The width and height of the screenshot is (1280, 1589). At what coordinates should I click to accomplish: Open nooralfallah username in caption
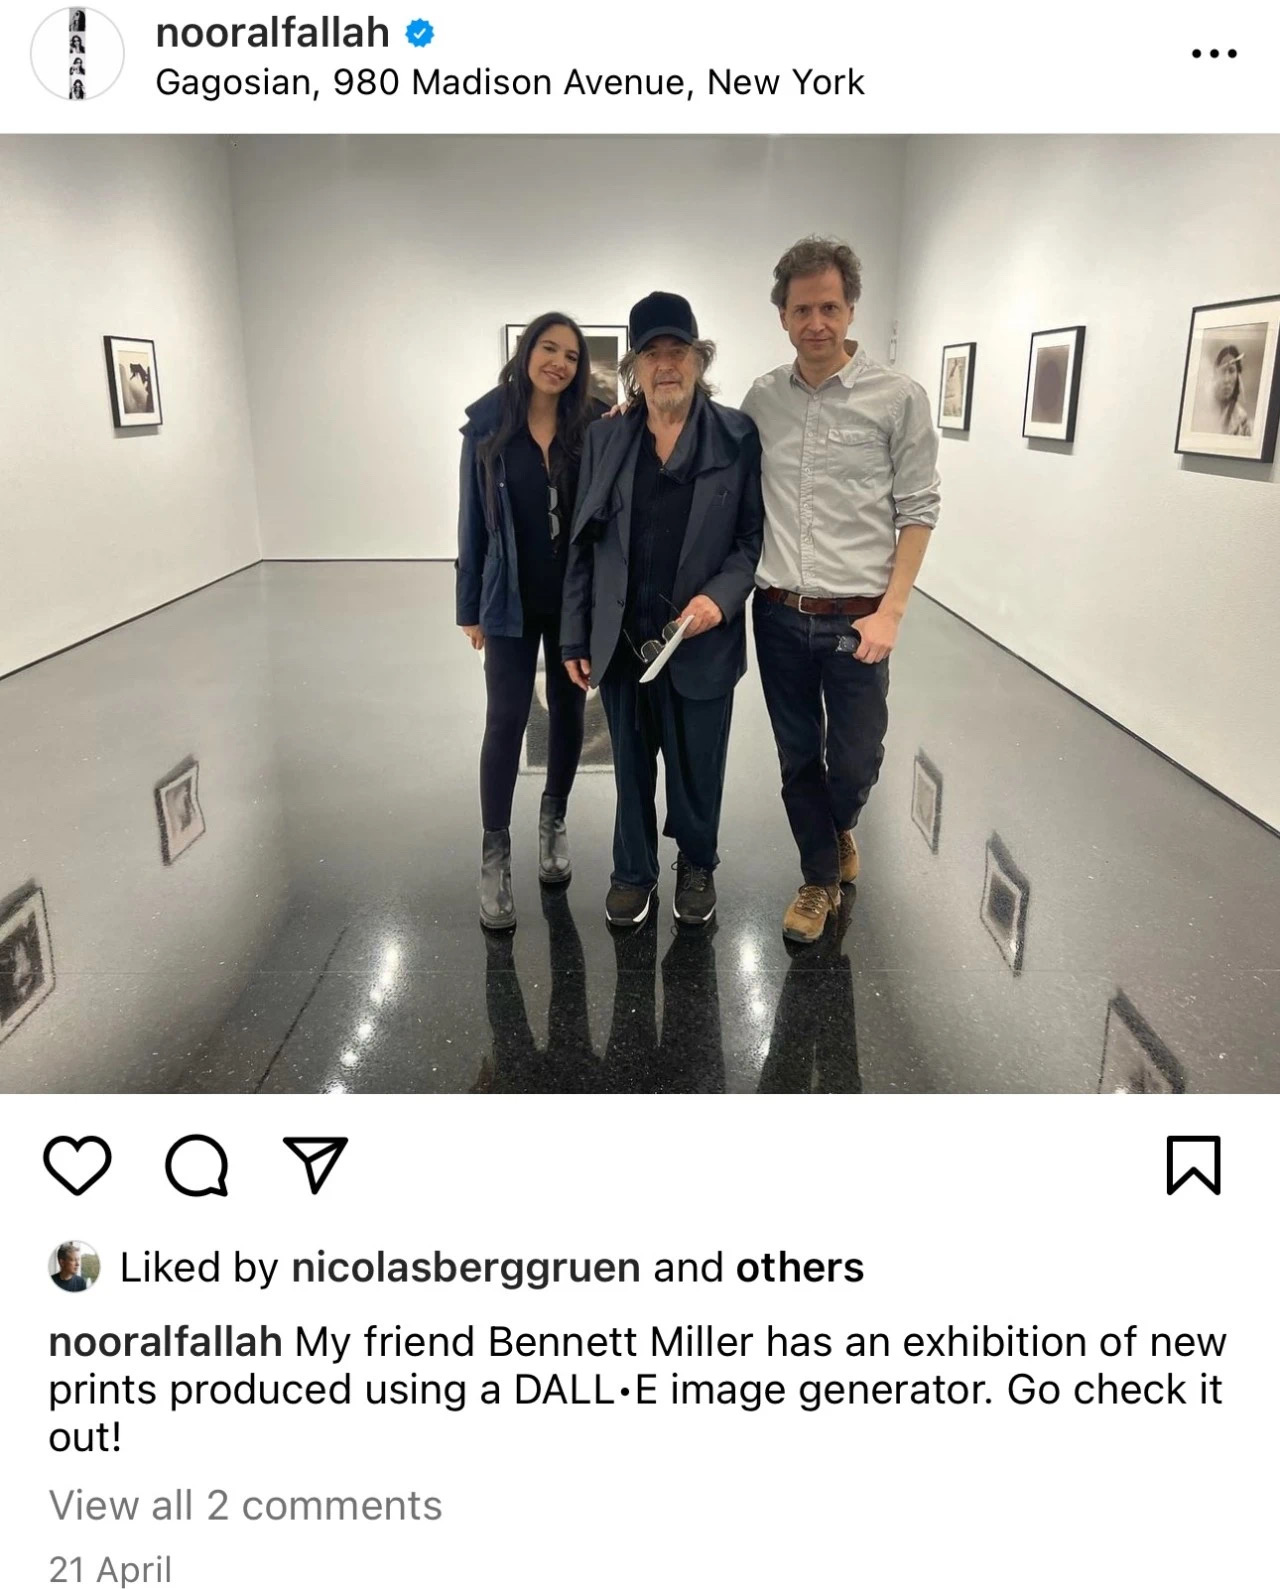click(x=165, y=1341)
